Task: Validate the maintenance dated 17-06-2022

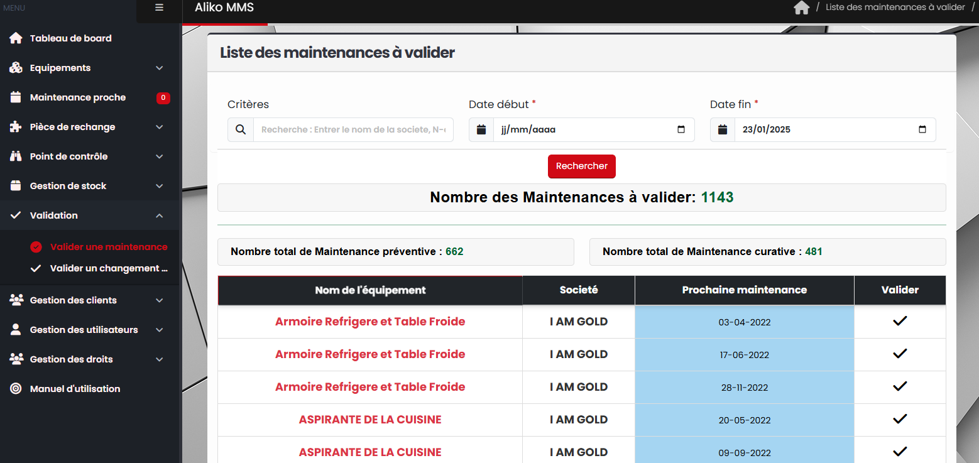Action: [899, 354]
